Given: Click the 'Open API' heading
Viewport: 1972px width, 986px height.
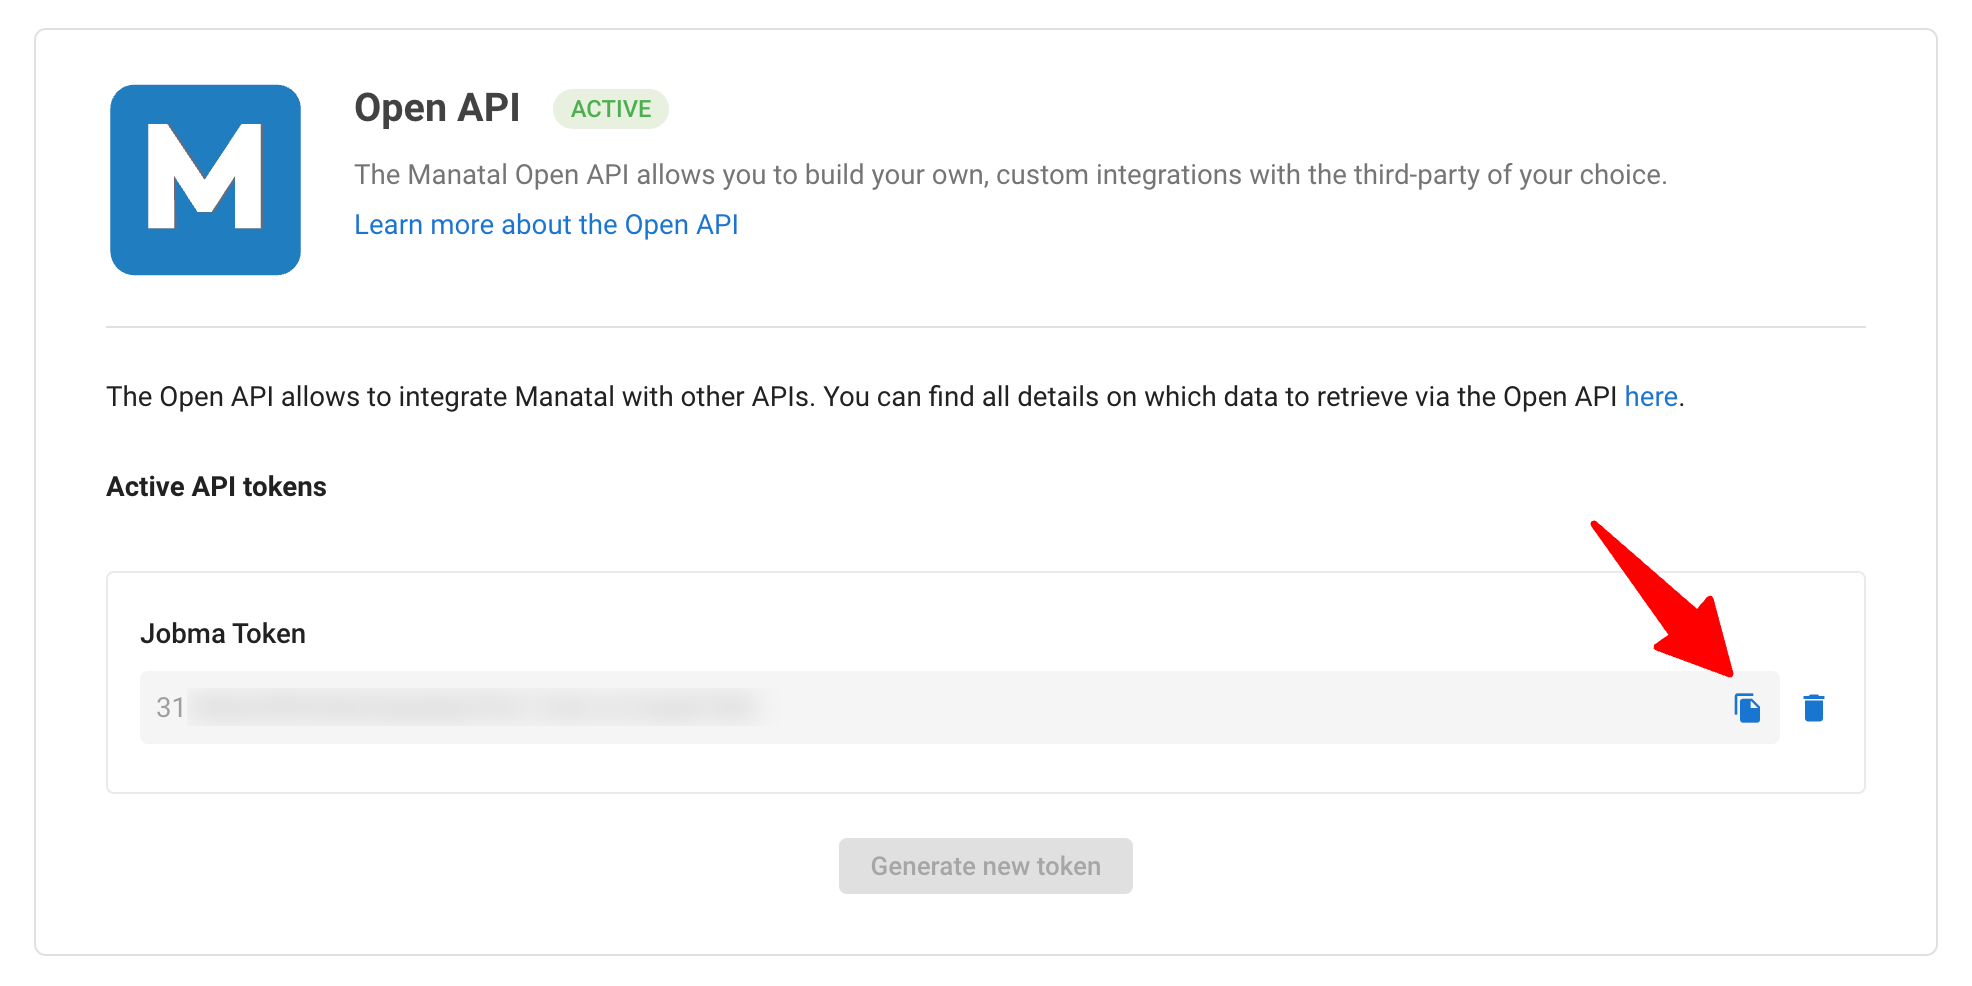Looking at the screenshot, I should (437, 108).
